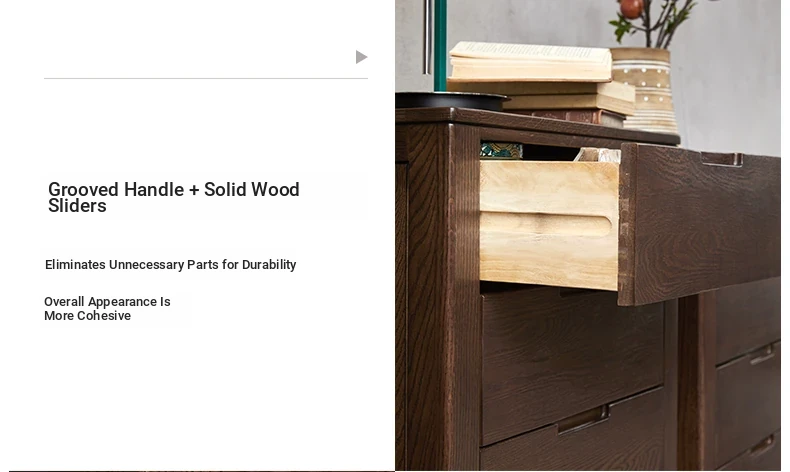
Task: Click the patterned item inside the open drawer
Action: coord(501,151)
